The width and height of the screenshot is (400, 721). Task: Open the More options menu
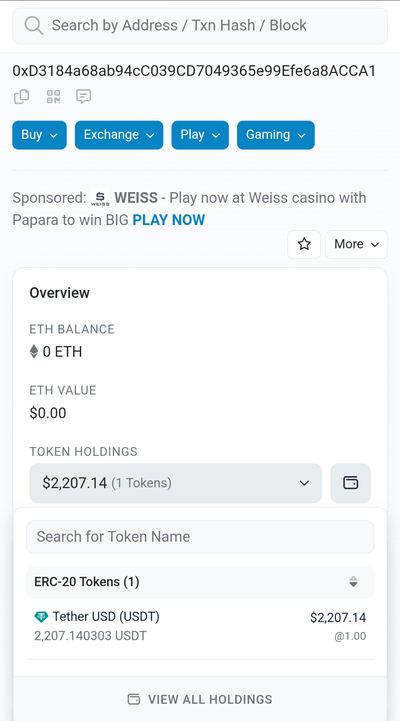(356, 244)
